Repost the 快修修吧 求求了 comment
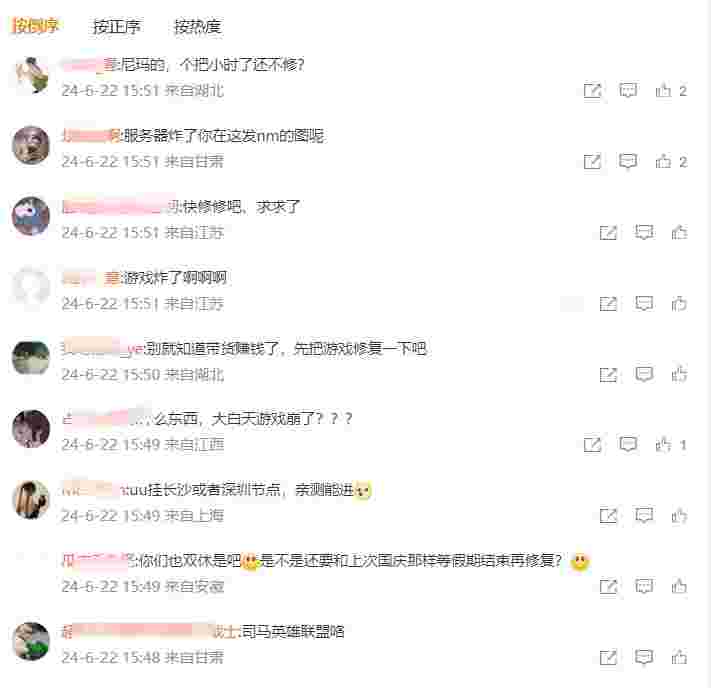The height and width of the screenshot is (688, 711). (x=608, y=233)
